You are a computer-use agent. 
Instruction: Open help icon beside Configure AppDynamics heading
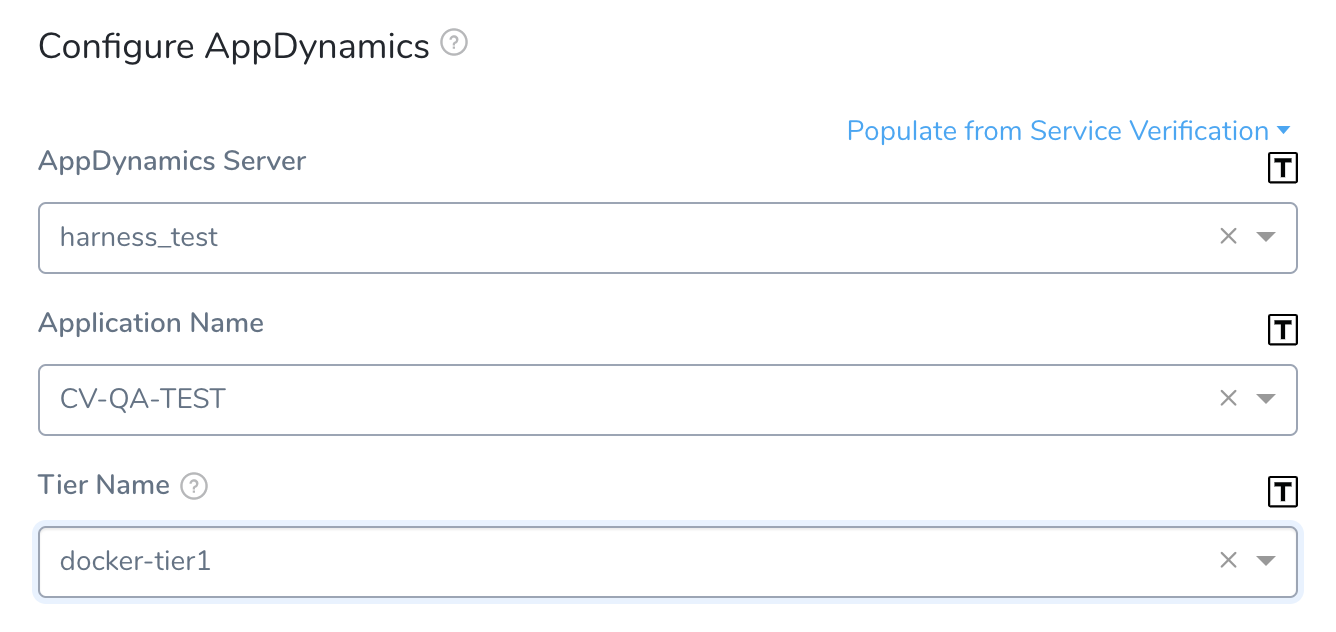[x=454, y=44]
